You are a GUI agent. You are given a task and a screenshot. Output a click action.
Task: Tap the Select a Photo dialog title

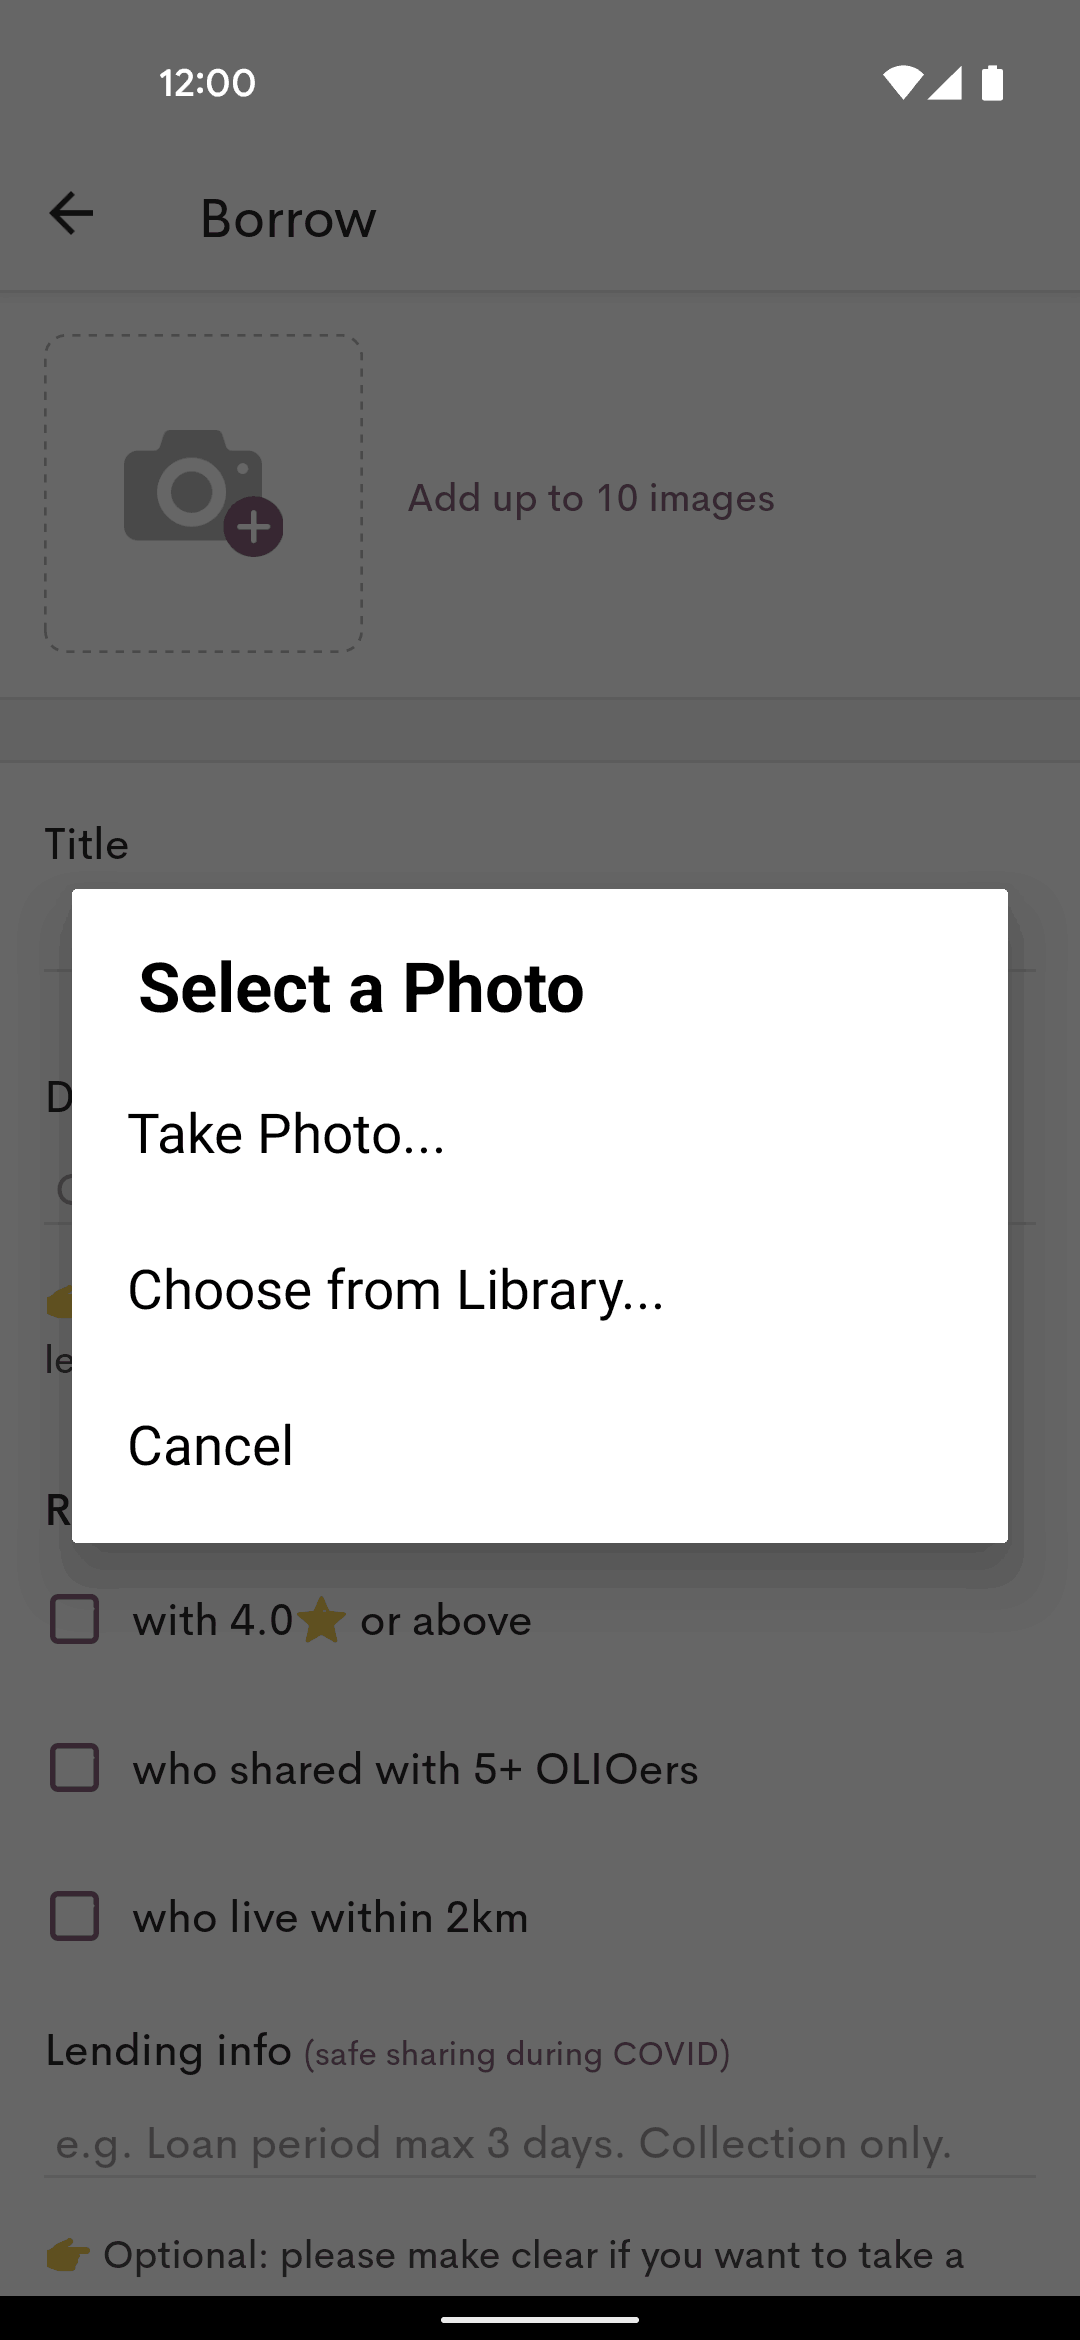tap(361, 988)
